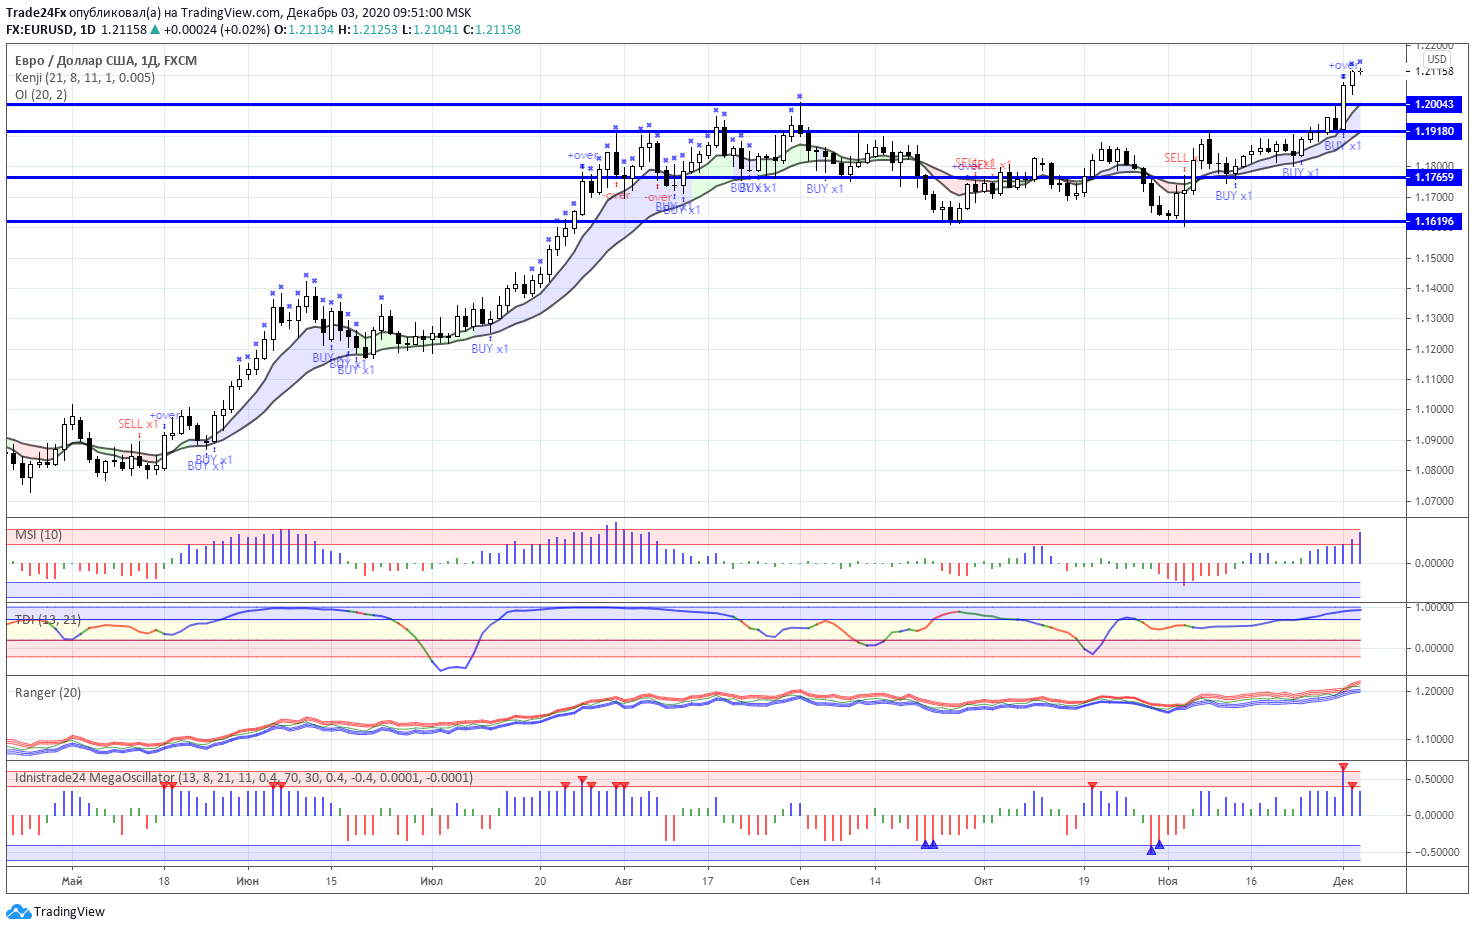Viewport: 1475px width, 930px height.
Task: Click the Ranger (20) pane label
Action: [48, 693]
